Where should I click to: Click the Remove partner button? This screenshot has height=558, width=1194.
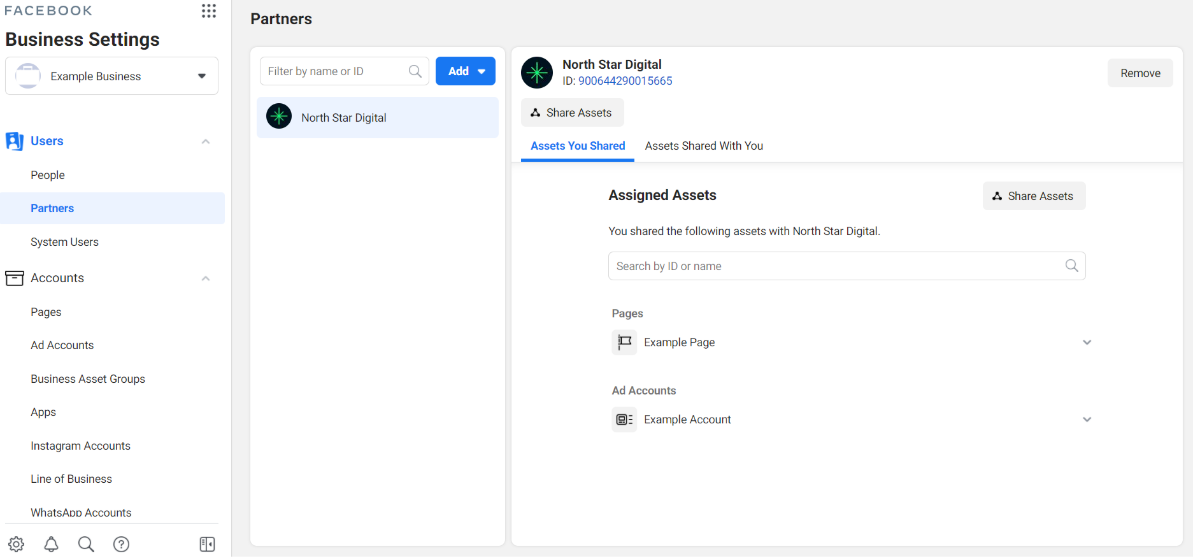1140,73
